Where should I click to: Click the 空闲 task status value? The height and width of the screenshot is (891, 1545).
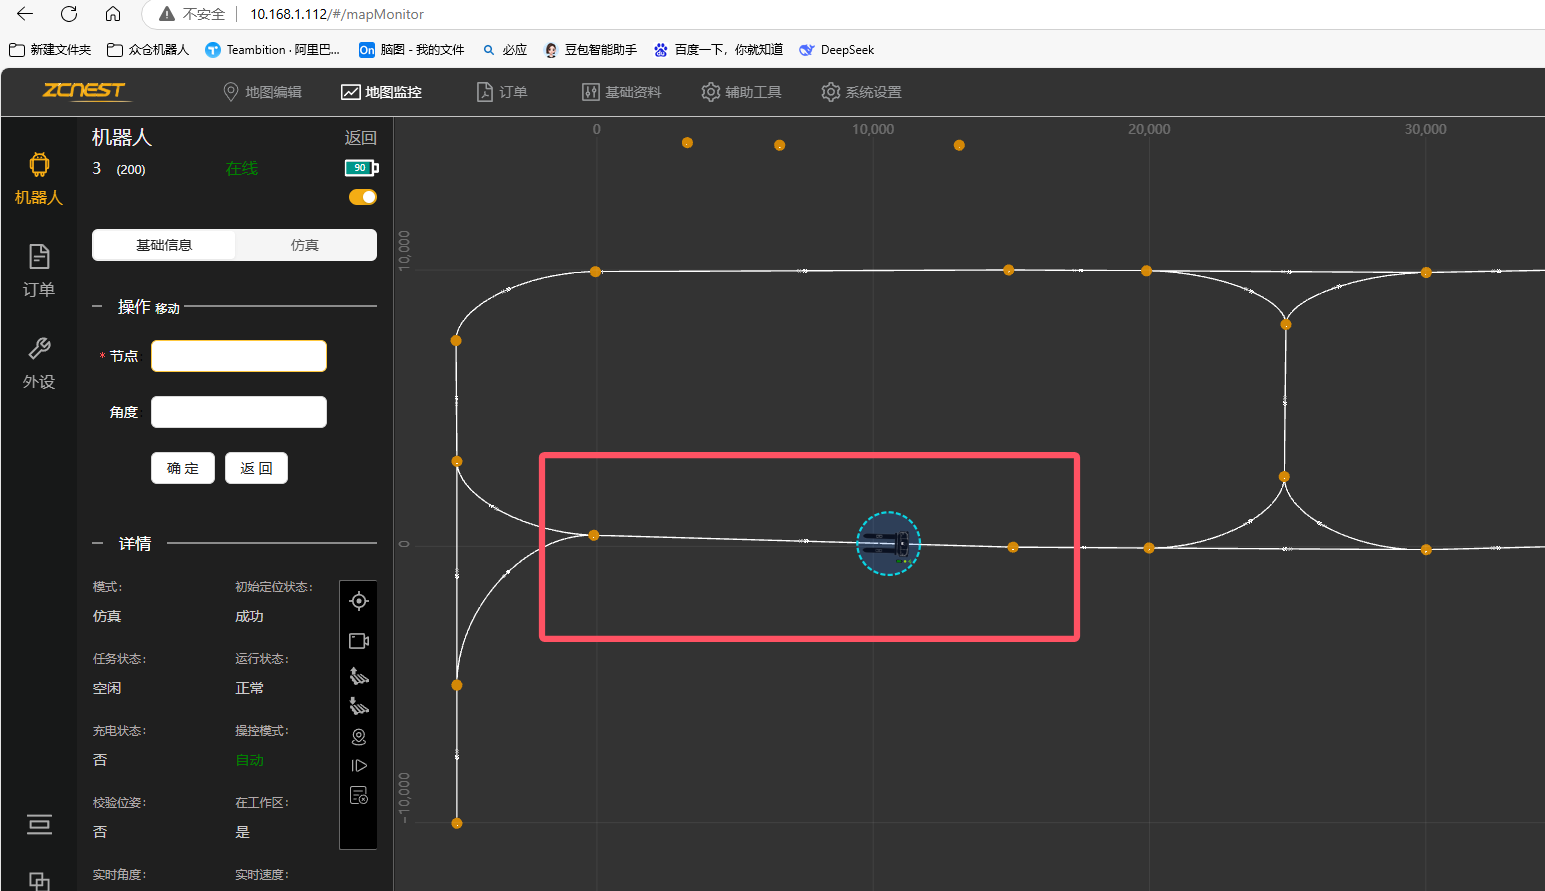[x=107, y=688]
